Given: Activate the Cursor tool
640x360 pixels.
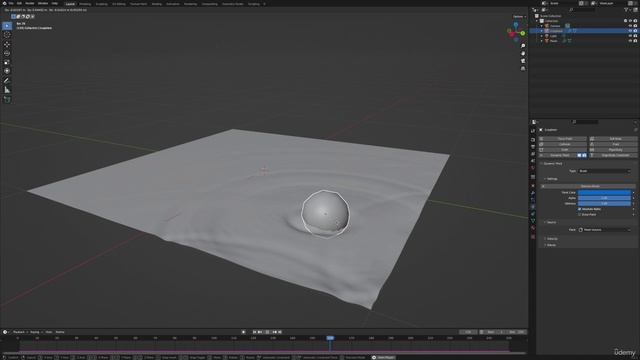Looking at the screenshot, I should [7, 35].
